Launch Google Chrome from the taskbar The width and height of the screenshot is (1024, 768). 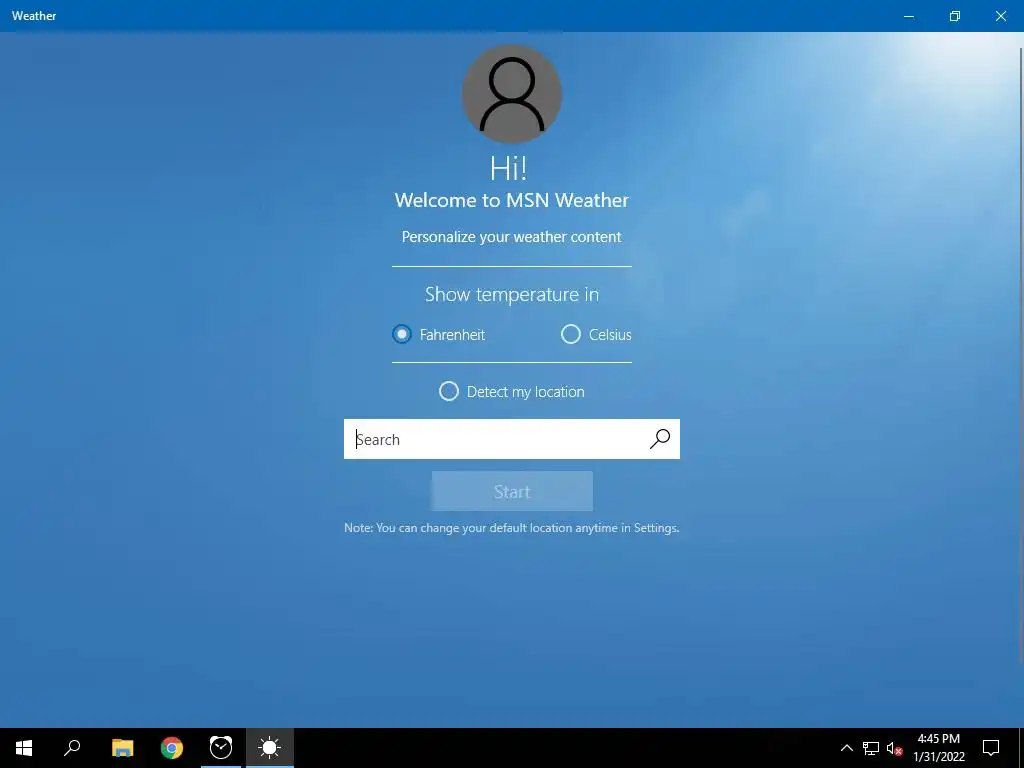[x=172, y=748]
